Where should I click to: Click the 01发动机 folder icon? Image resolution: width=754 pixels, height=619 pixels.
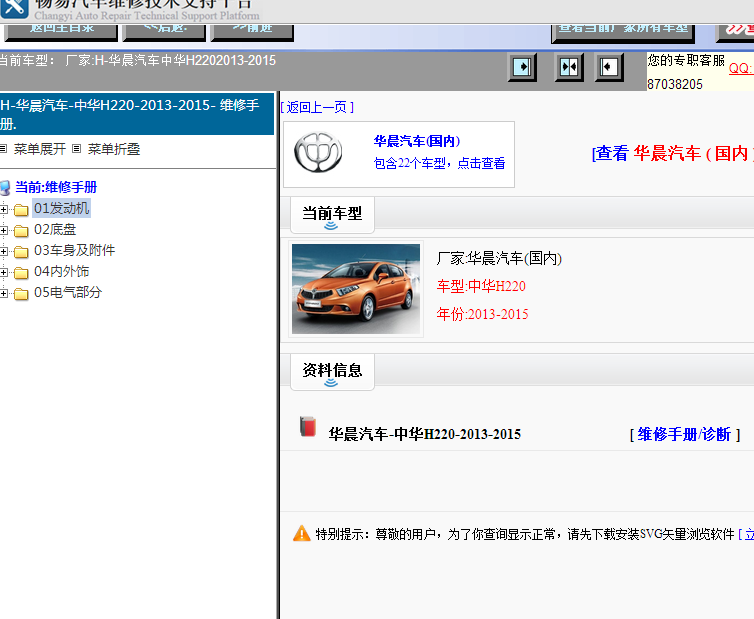(x=21, y=210)
